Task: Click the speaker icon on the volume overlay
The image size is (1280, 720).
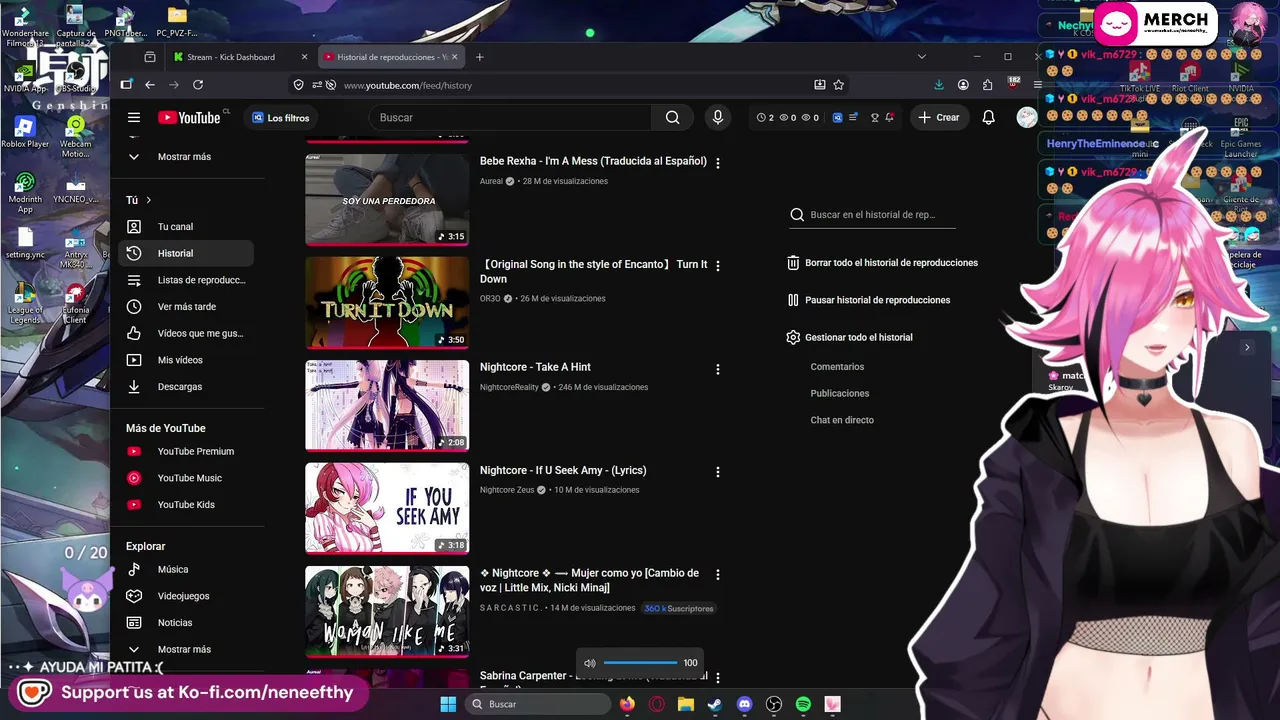Action: click(589, 663)
